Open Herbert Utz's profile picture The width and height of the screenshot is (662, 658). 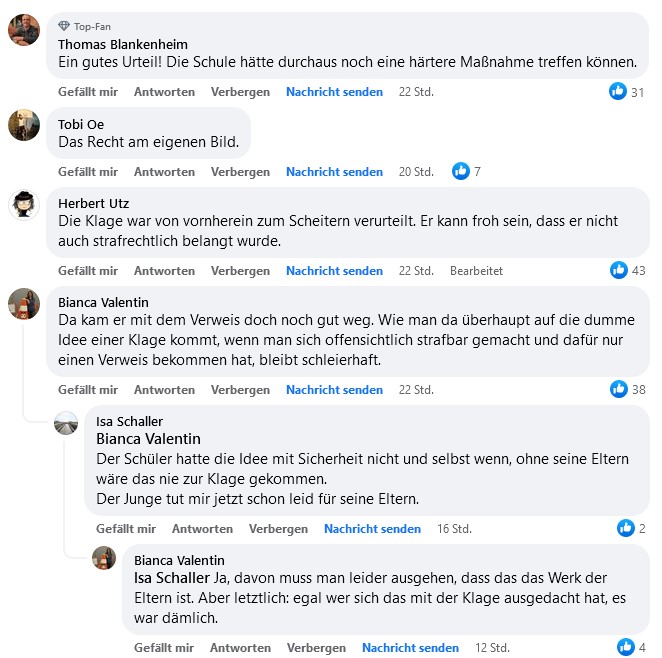[x=23, y=204]
